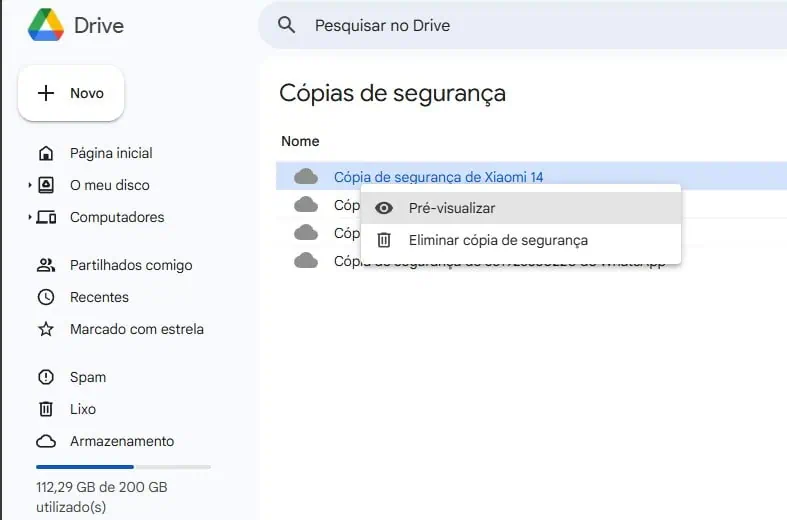Click the Nome column header
The image size is (787, 520).
coord(300,141)
